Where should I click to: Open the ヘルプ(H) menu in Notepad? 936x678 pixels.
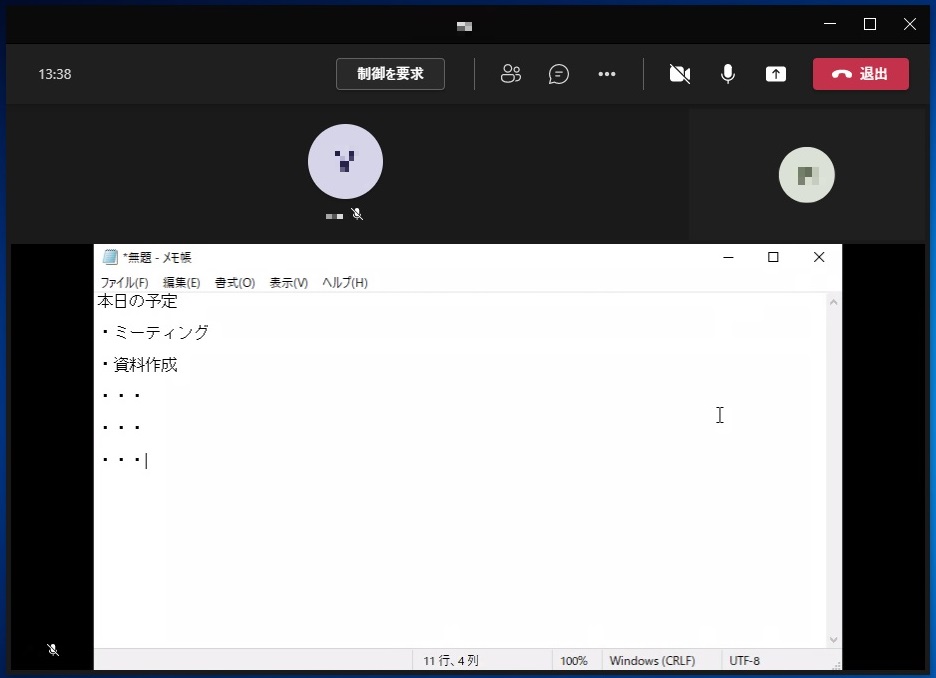tap(344, 282)
